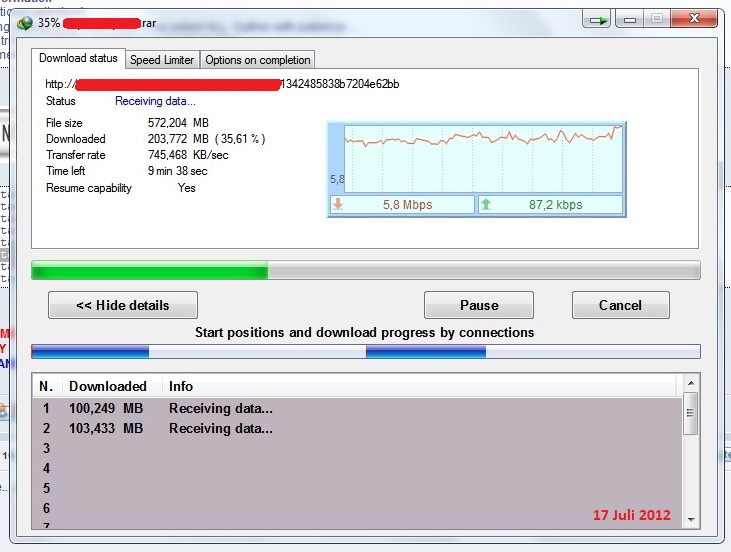Click the 35% title bar text
The height and width of the screenshot is (552, 731).
48,23
